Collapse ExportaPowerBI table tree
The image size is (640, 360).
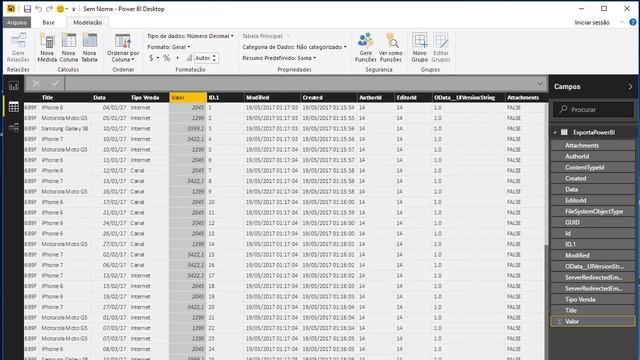click(555, 132)
